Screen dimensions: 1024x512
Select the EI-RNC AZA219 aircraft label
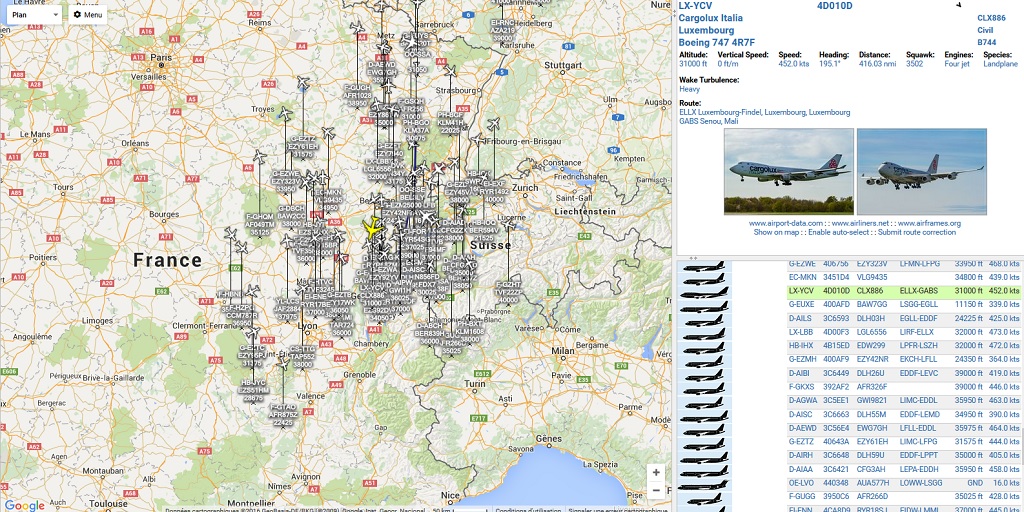[x=502, y=30]
